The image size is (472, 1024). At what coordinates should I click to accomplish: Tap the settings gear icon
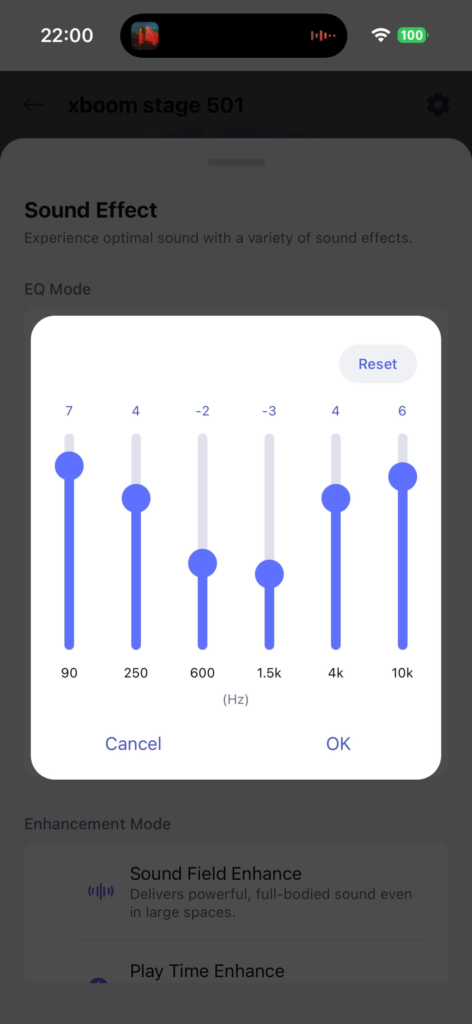438,104
